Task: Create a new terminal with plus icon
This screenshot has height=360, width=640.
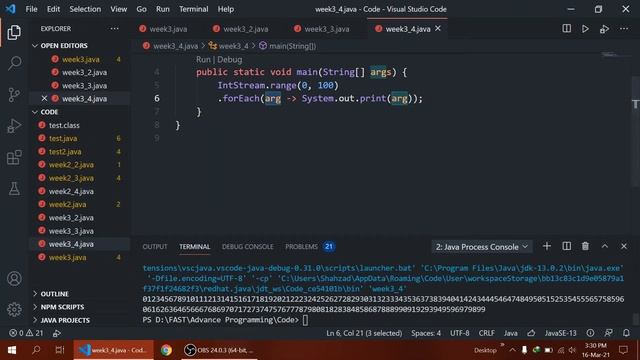Action: coord(547,246)
